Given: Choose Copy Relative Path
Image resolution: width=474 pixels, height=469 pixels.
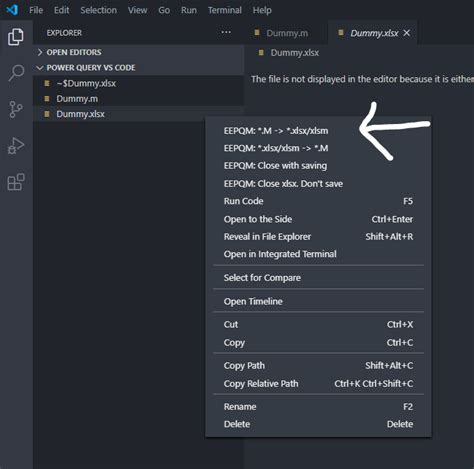Looking at the screenshot, I should (x=318, y=384).
